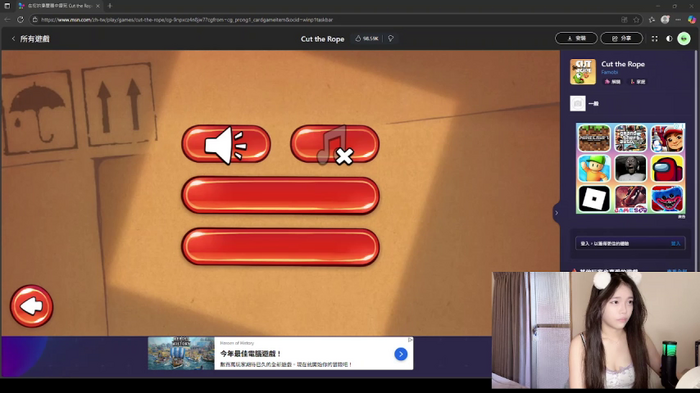Image resolution: width=700 pixels, height=393 pixels.
Task: Click the 分享 share button
Action: coord(621,38)
